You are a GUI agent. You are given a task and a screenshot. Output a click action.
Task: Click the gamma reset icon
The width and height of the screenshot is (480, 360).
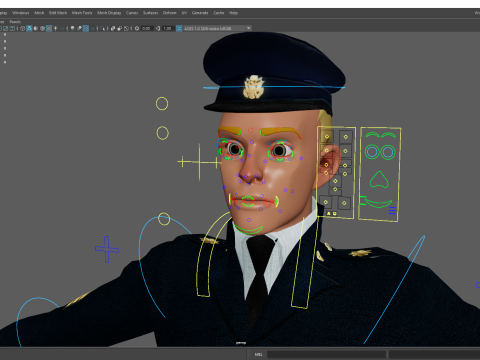(158, 28)
